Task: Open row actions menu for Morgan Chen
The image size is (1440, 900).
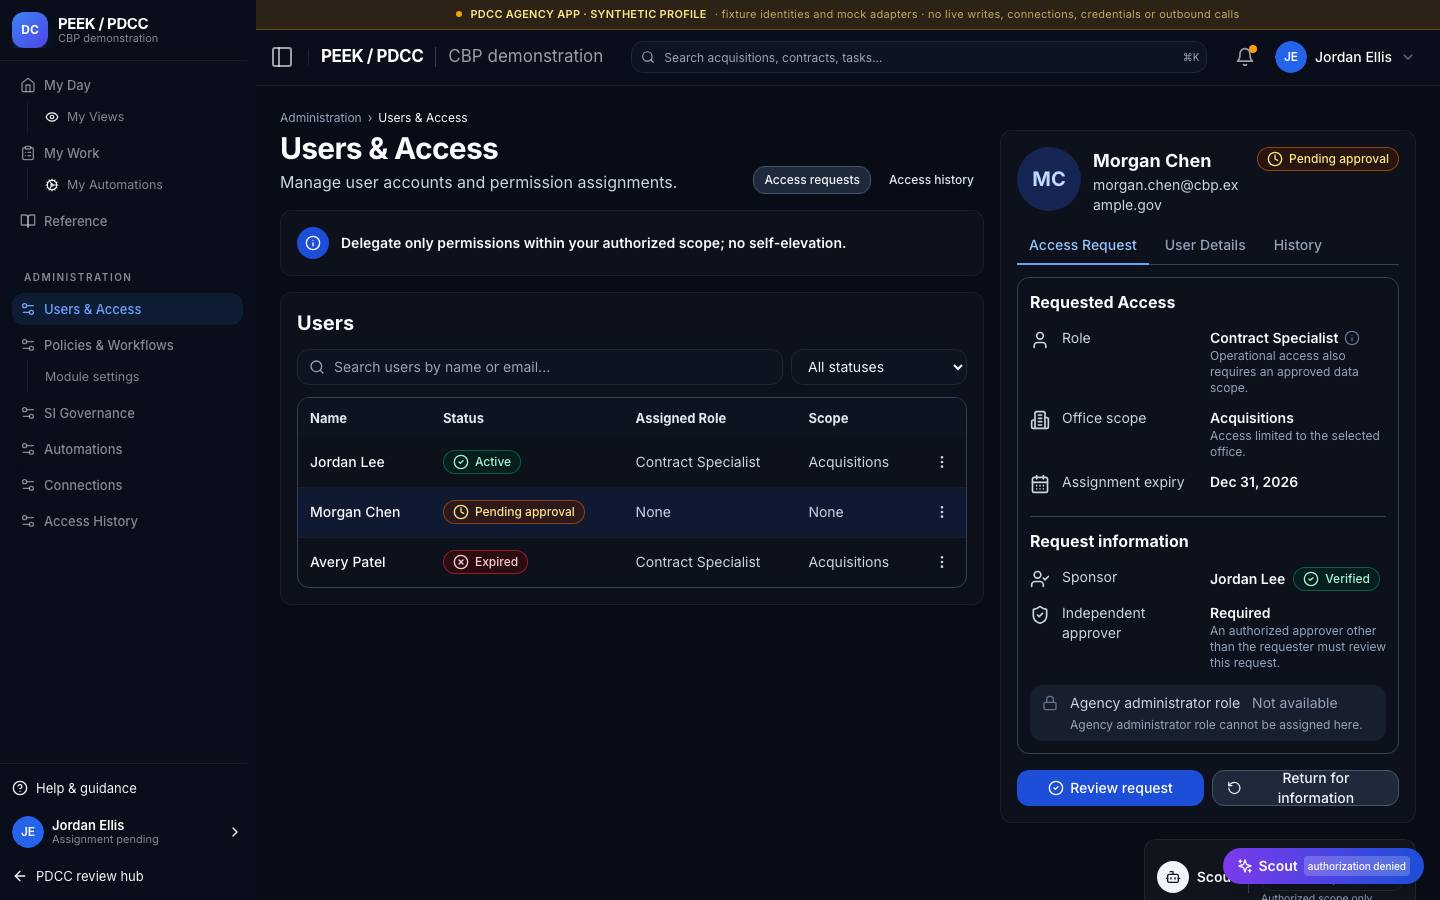Action: tap(941, 512)
